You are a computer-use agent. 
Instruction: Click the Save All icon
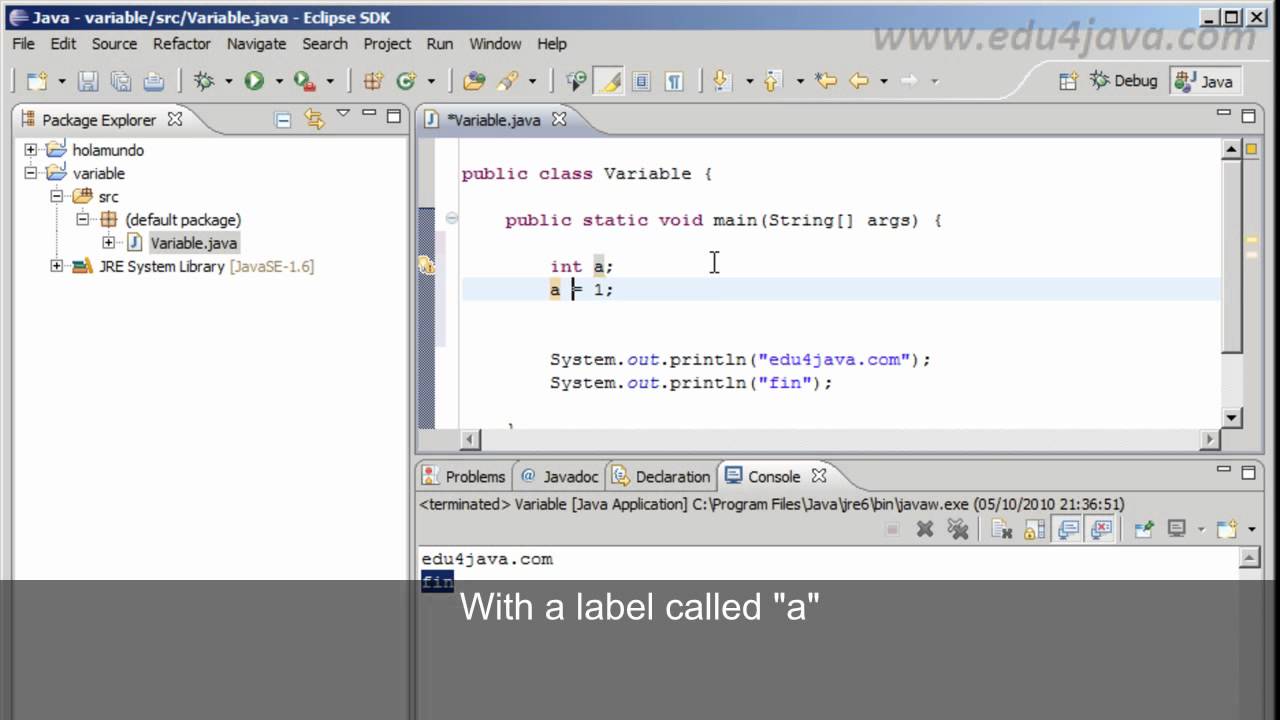click(x=120, y=81)
